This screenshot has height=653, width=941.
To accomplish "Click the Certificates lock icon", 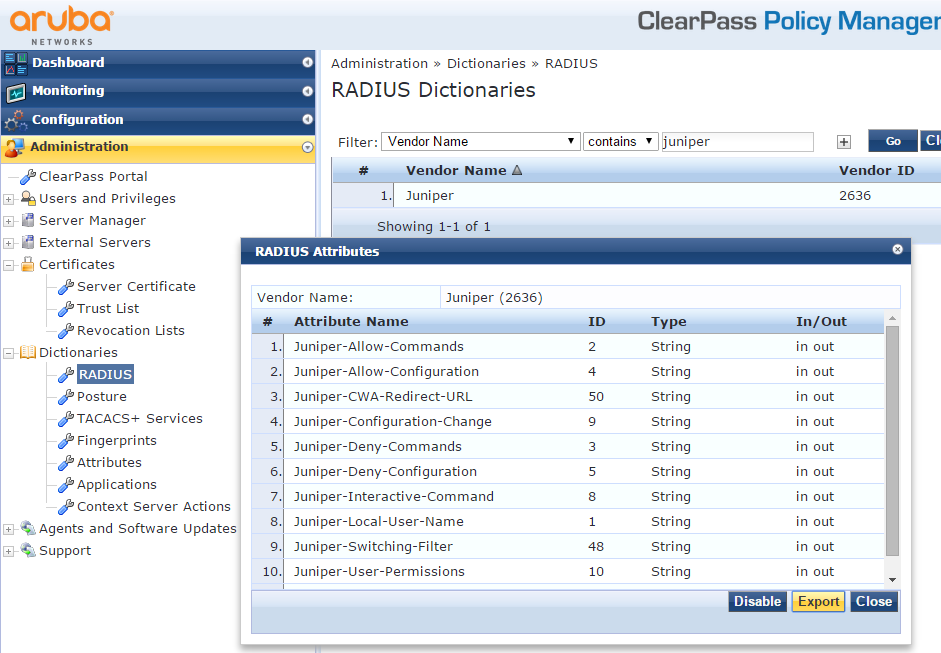I will pyautogui.click(x=28, y=264).
